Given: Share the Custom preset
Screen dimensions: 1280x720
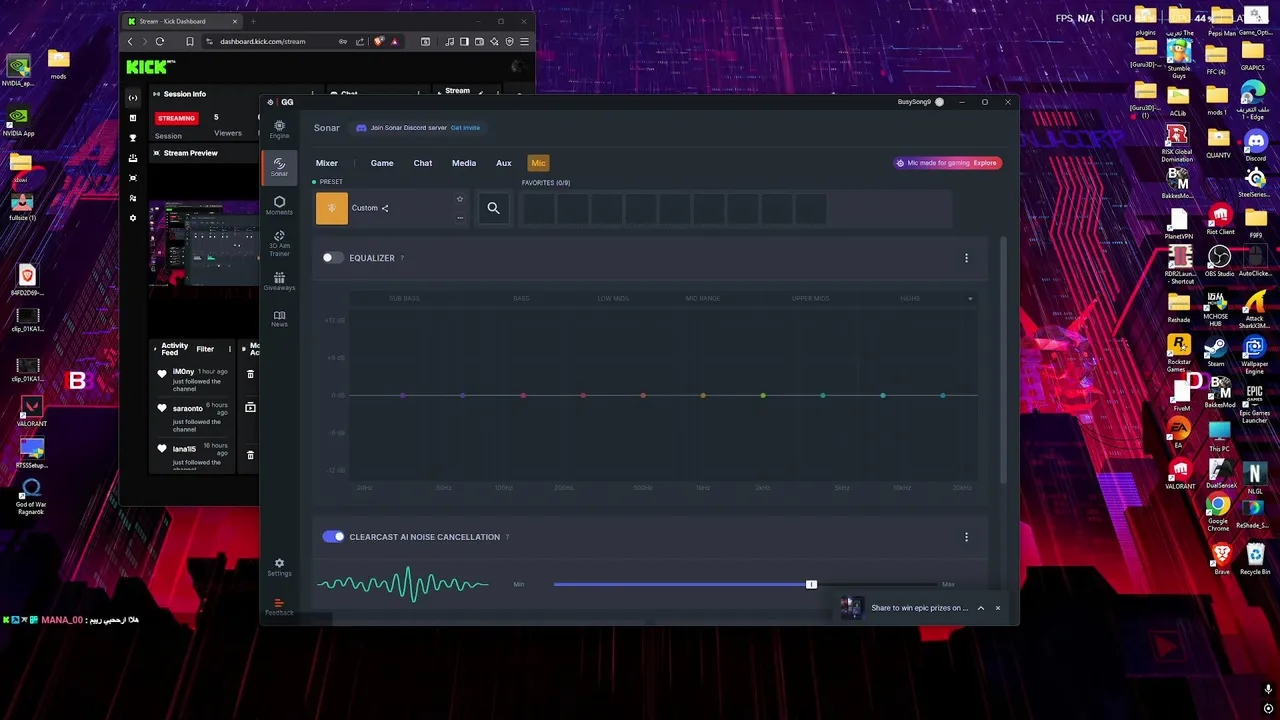Looking at the screenshot, I should pos(385,208).
